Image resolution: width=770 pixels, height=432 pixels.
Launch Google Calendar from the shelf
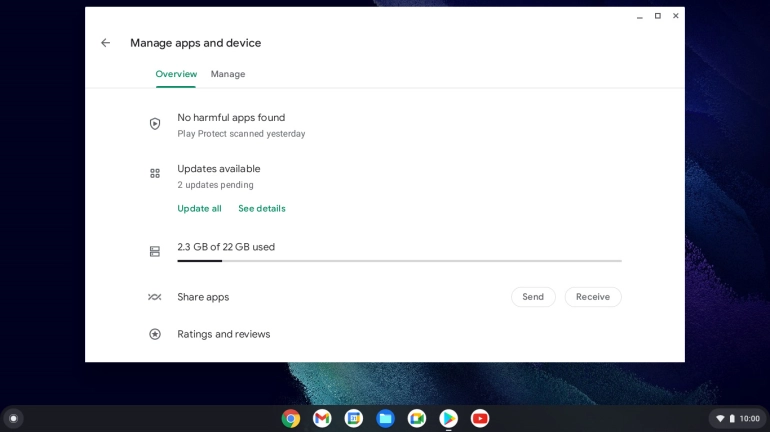coord(354,418)
